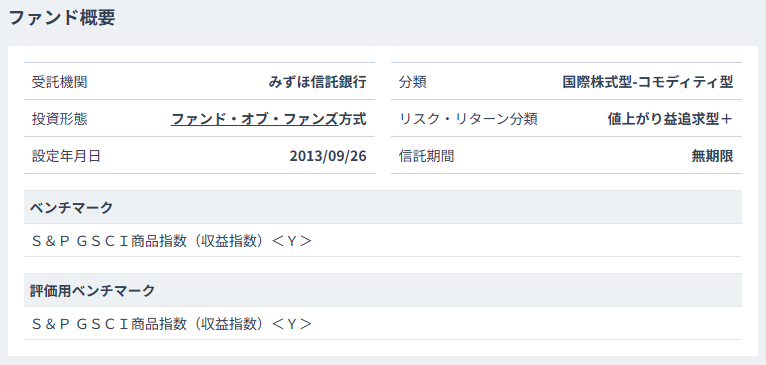Select the 無期限 trust period value
The width and height of the screenshot is (766, 365).
pyautogui.click(x=712, y=156)
